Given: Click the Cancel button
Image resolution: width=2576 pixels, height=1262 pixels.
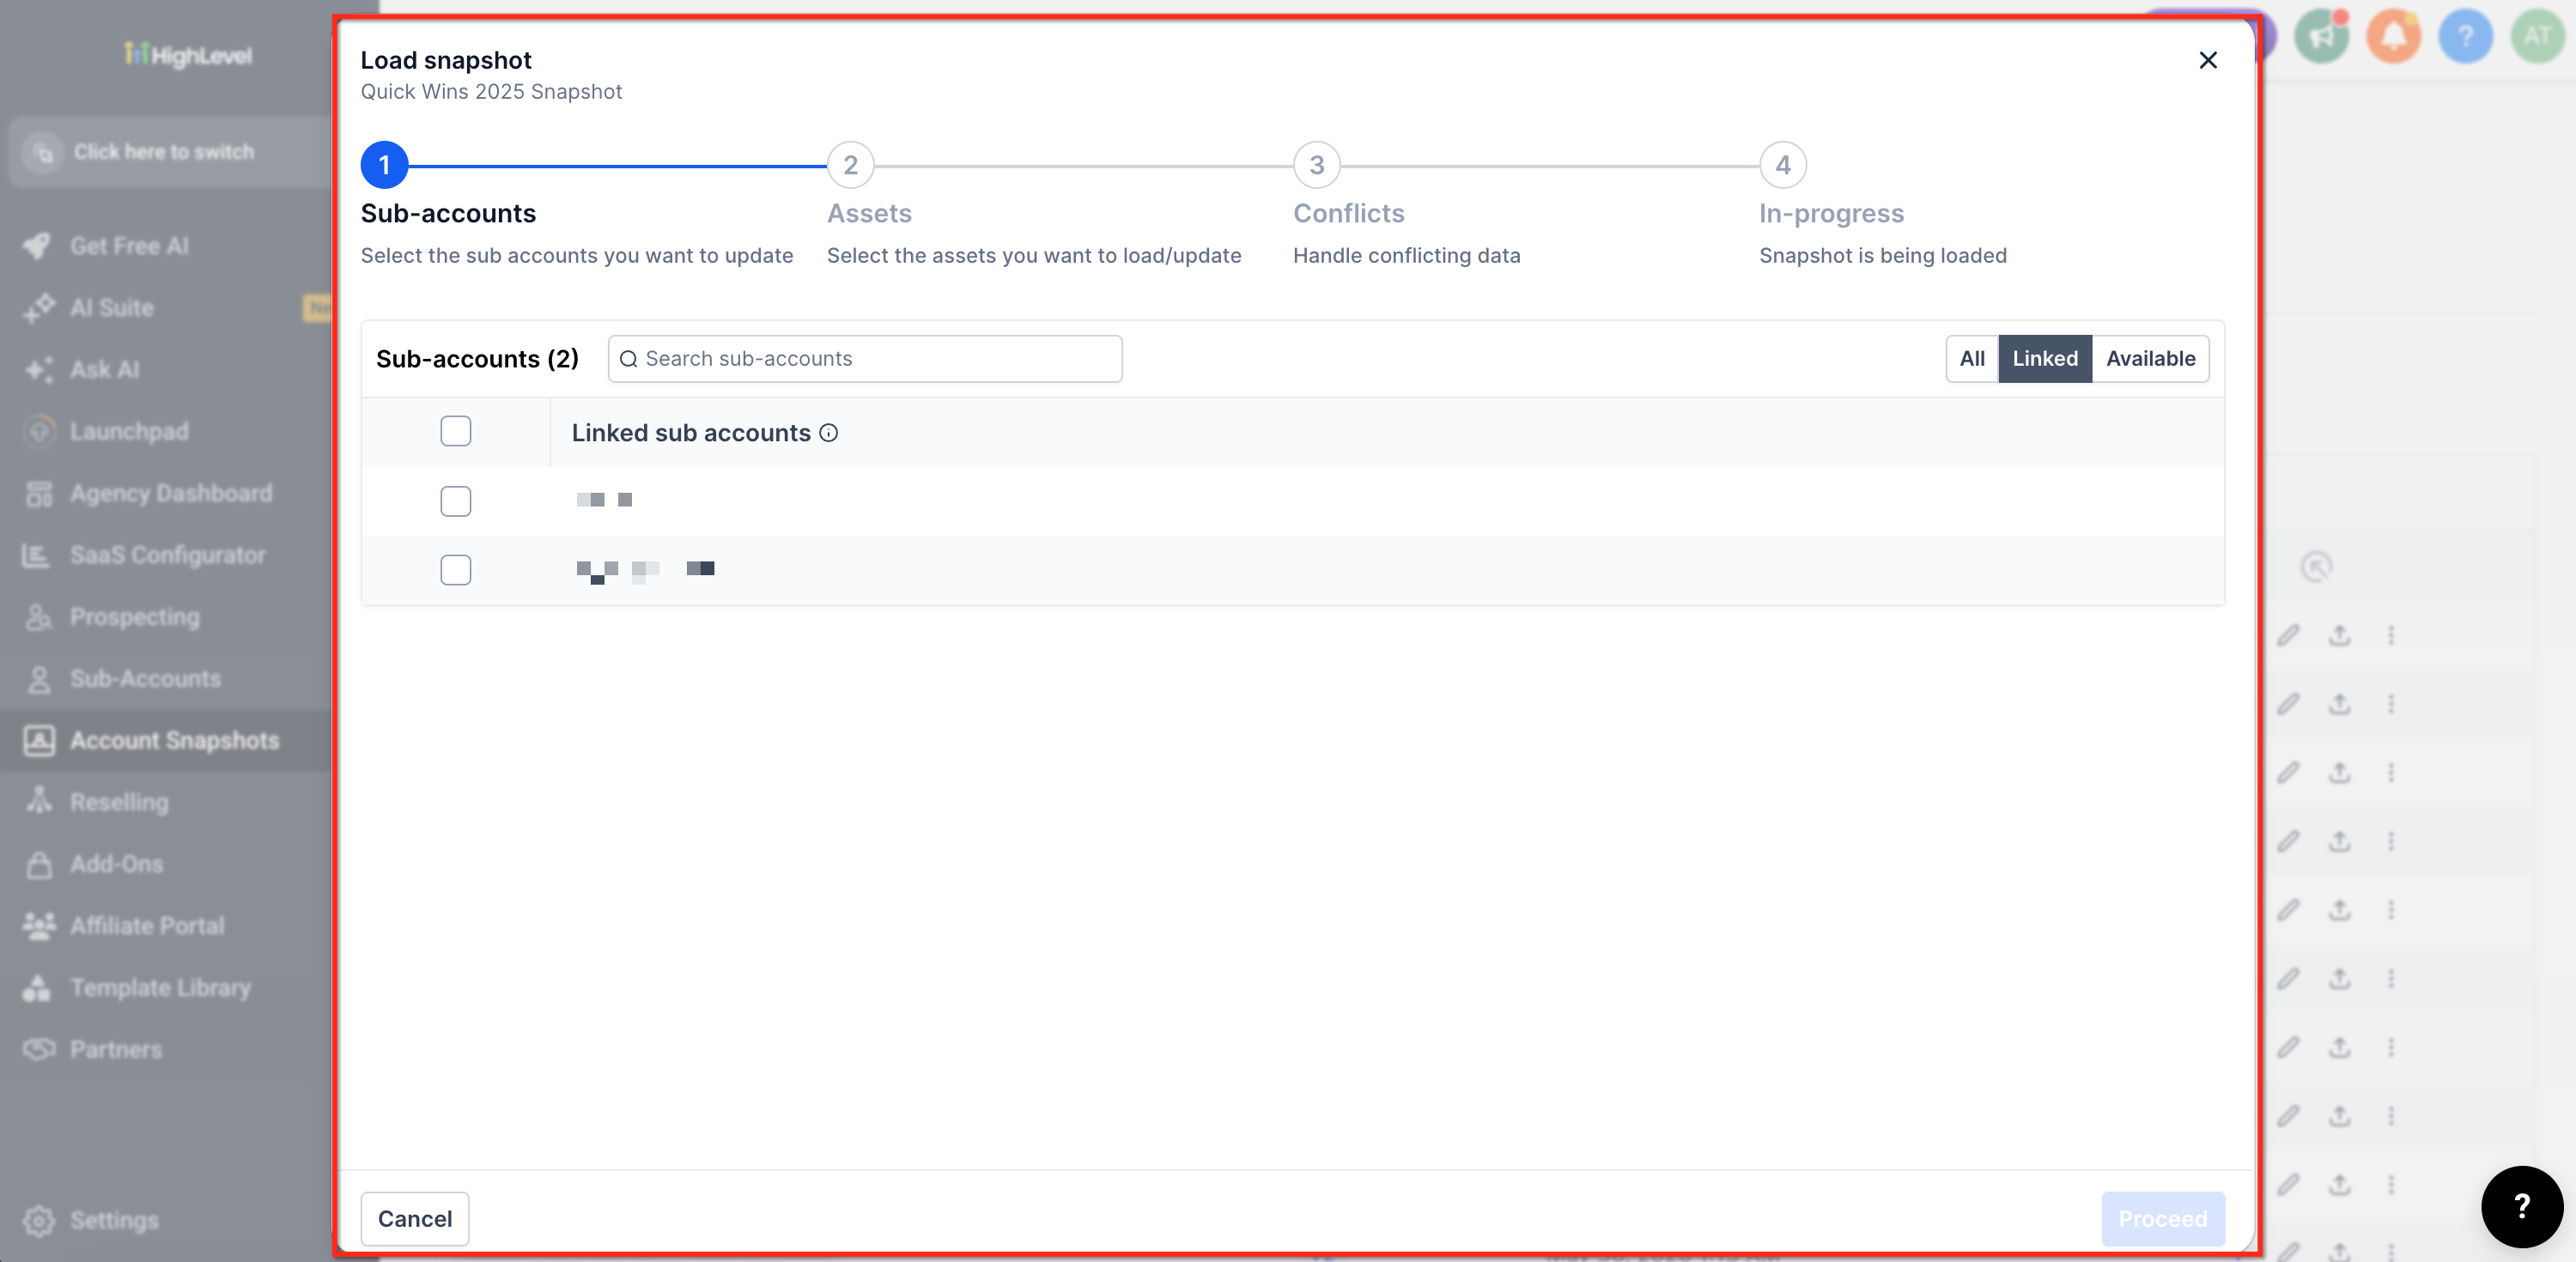Looking at the screenshot, I should [x=415, y=1219].
